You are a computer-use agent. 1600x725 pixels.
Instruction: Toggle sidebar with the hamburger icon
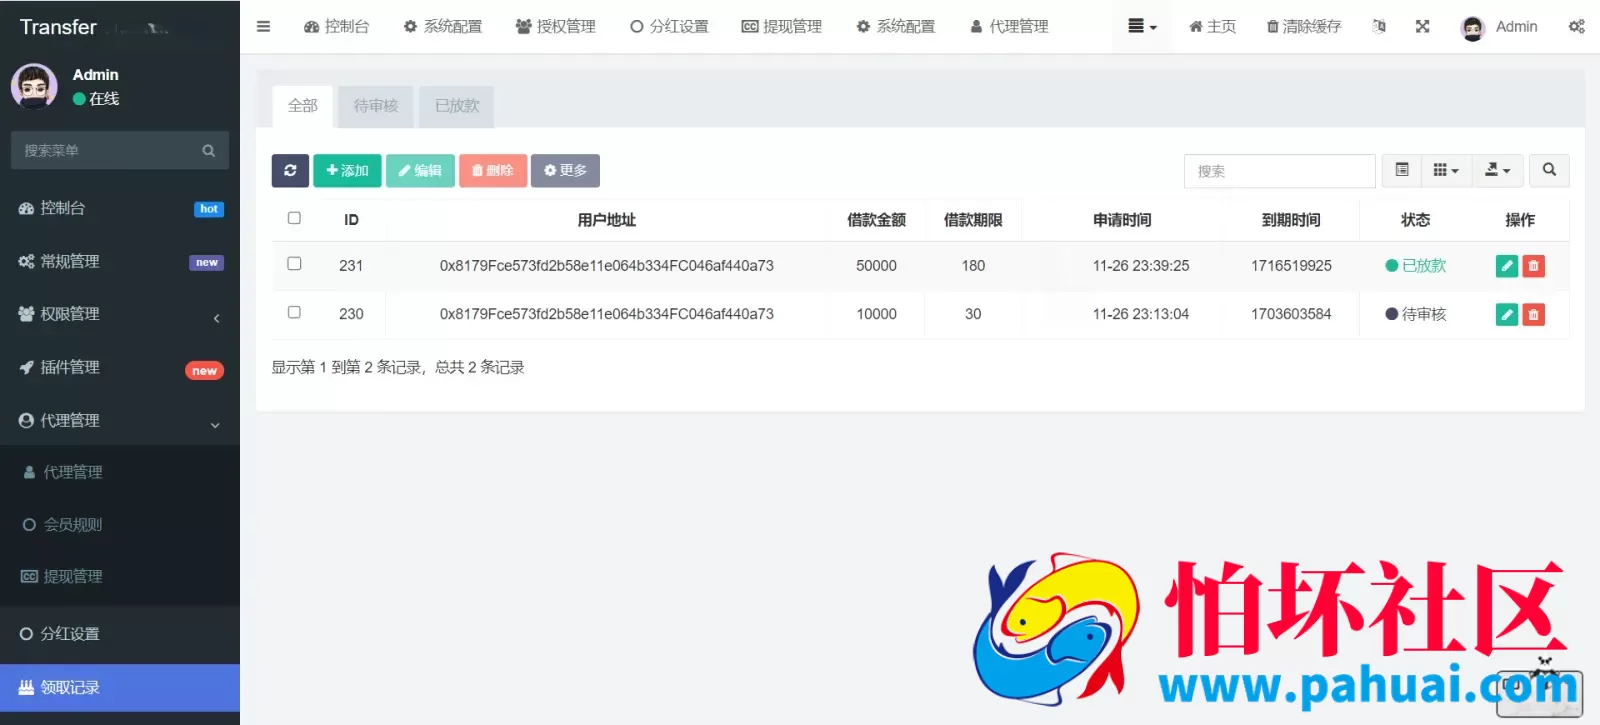point(263,27)
